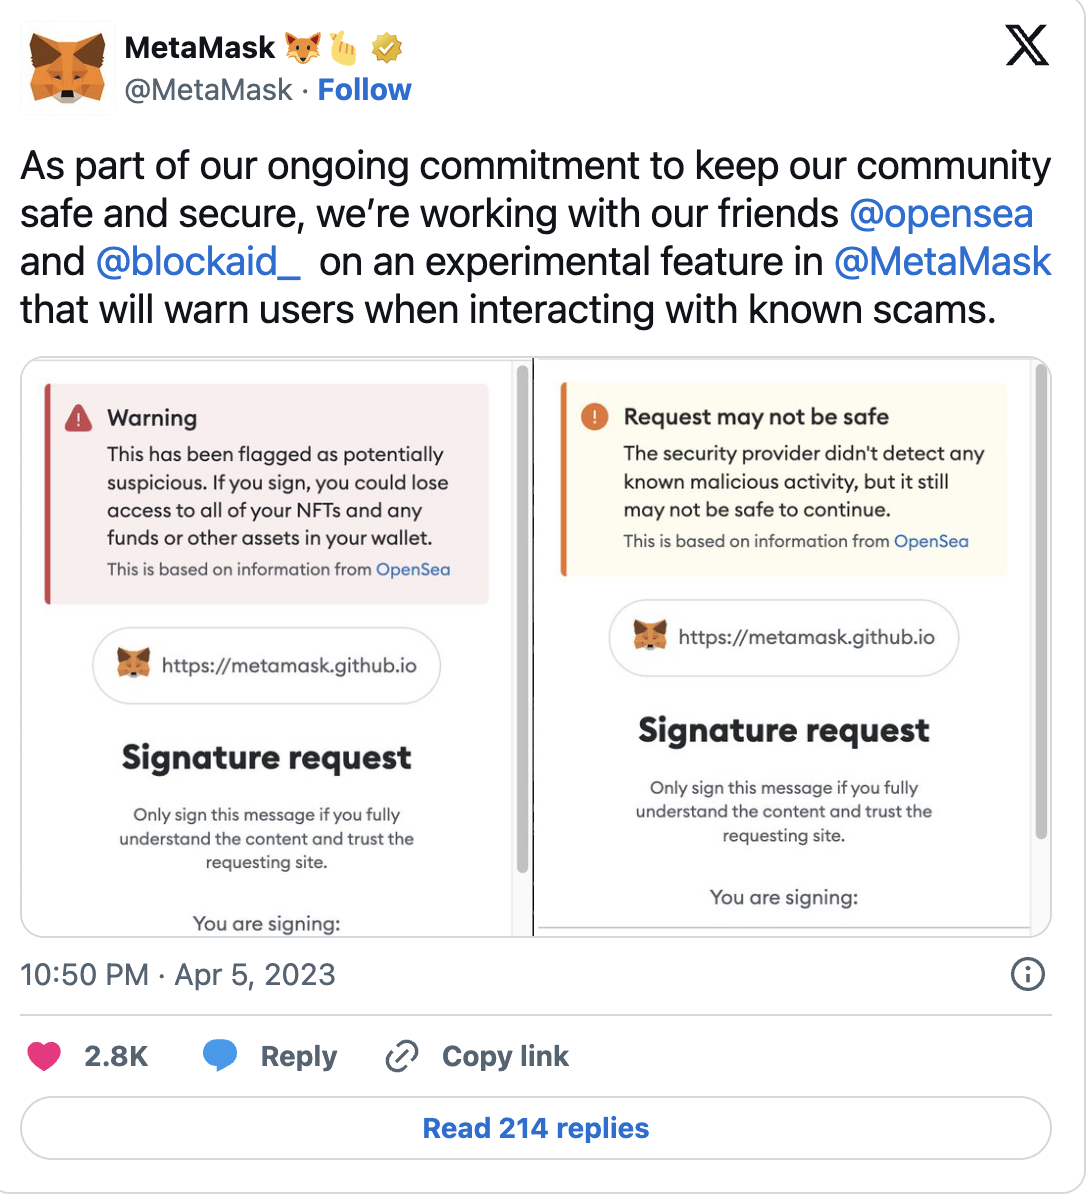Click the MetaMask fox profile avatar
Viewport: 1088px width, 1195px height.
(67, 69)
